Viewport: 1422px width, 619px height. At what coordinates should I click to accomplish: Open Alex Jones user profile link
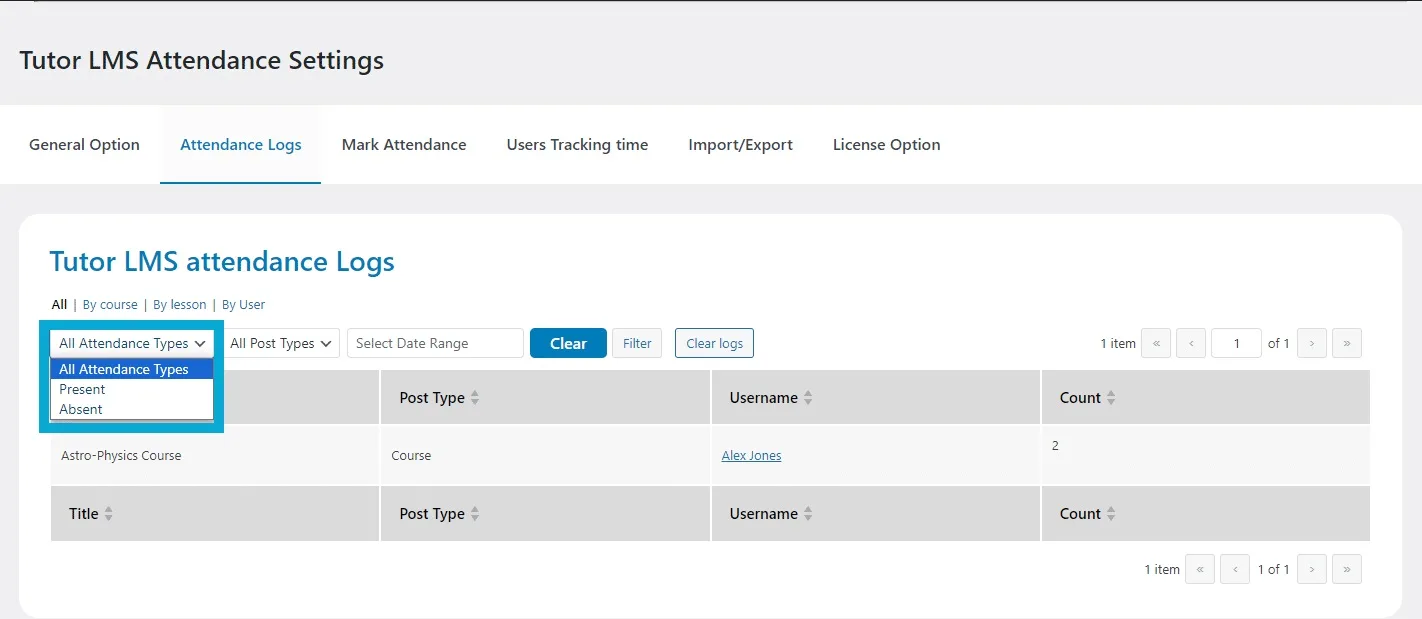point(751,455)
